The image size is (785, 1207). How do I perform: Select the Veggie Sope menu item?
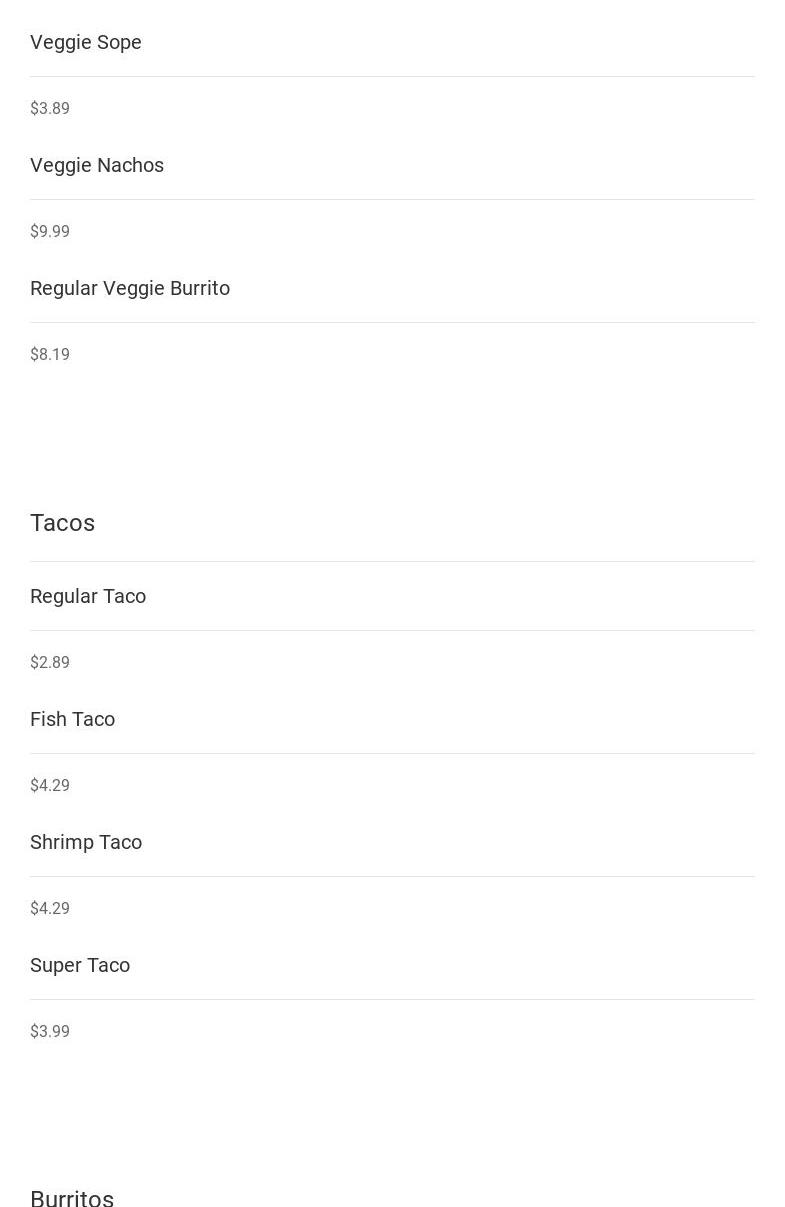click(86, 42)
